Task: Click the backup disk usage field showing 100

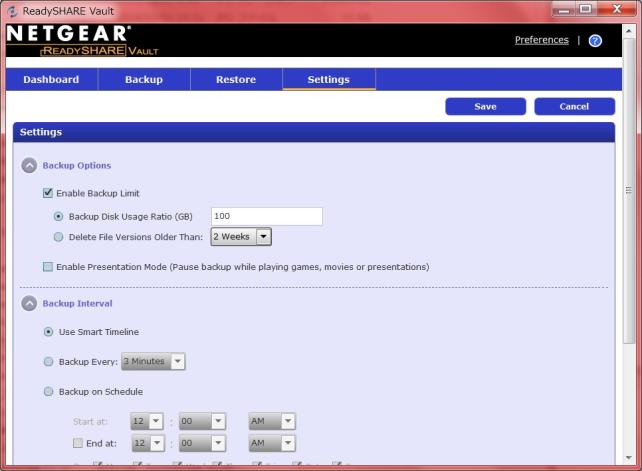Action: coord(267,216)
